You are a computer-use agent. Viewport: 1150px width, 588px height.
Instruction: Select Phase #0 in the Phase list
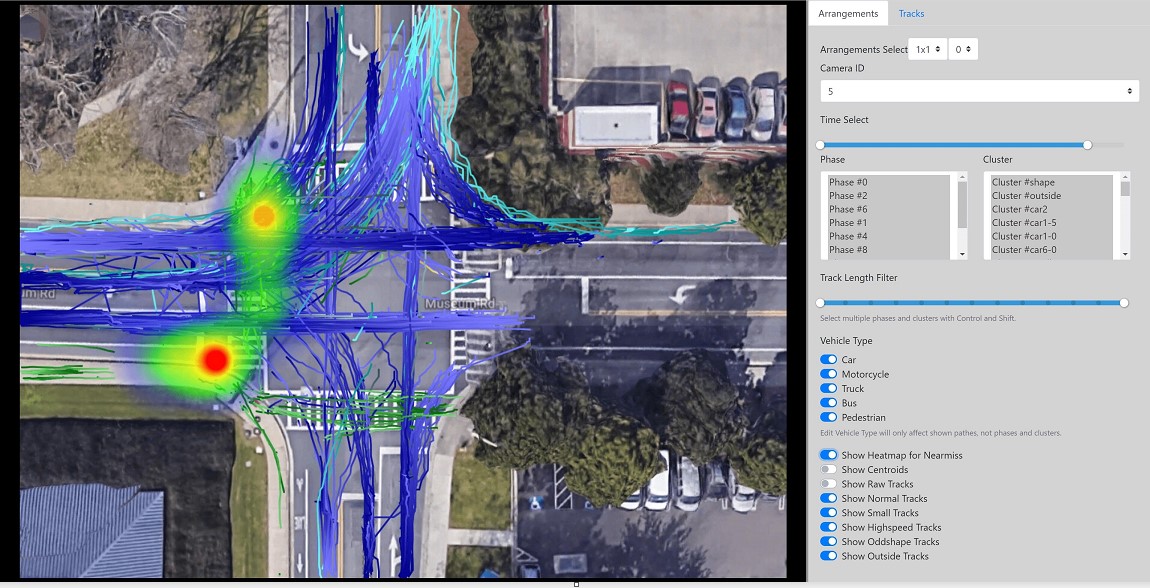[x=848, y=182]
